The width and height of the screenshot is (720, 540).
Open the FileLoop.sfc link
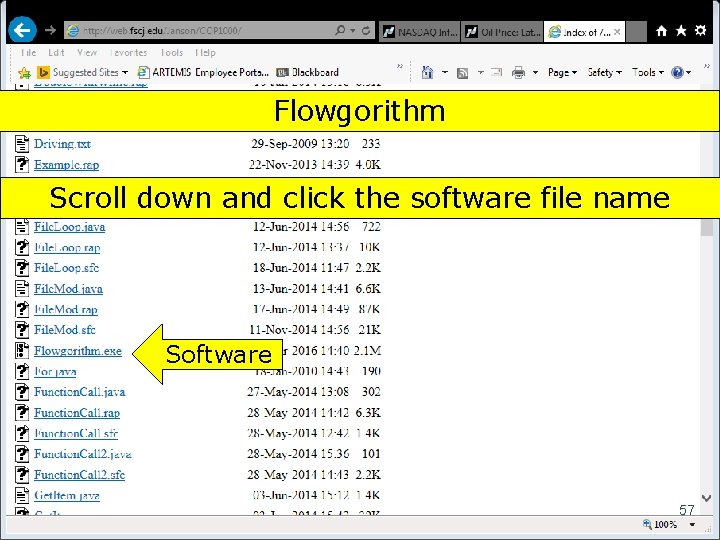[66, 268]
